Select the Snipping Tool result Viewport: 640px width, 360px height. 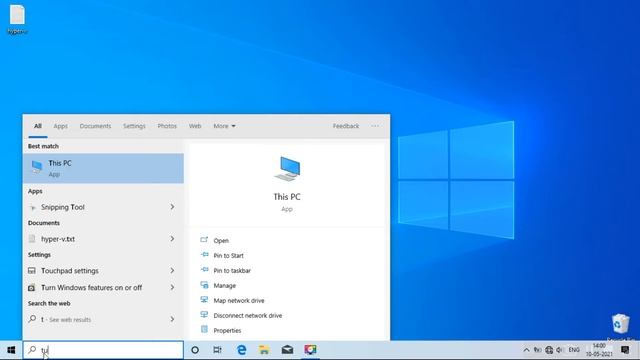[x=96, y=207]
